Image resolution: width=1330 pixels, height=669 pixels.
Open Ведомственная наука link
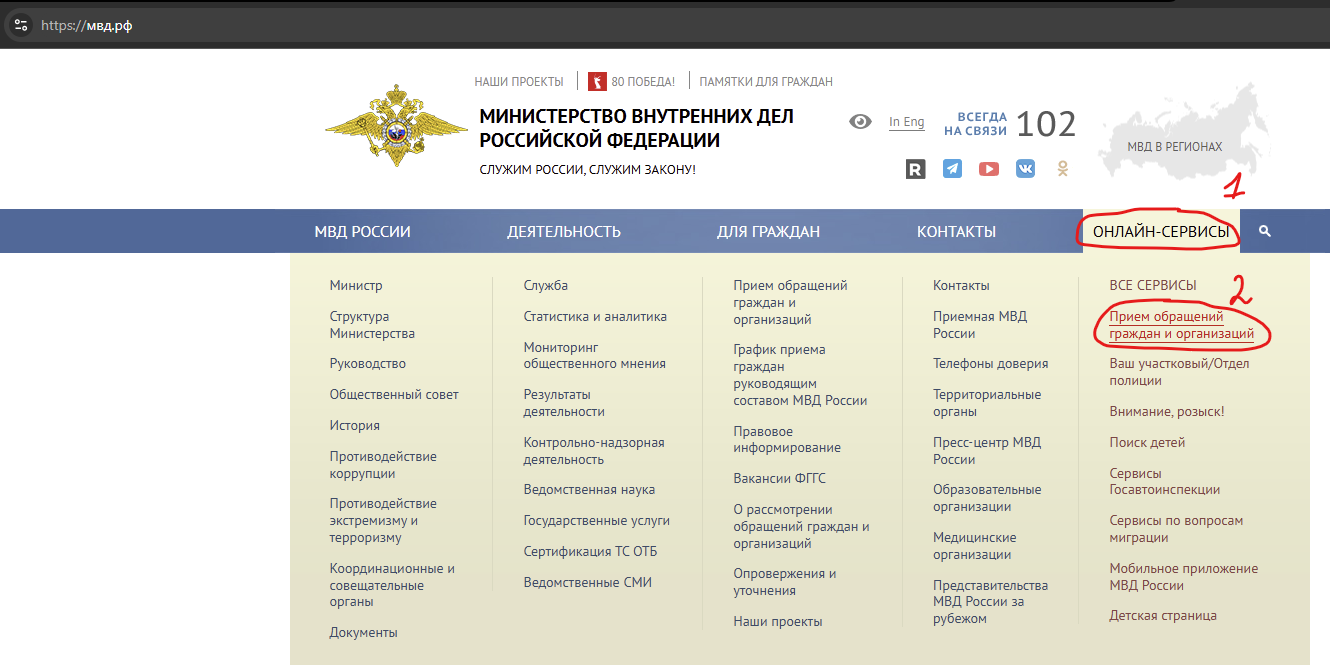(x=589, y=489)
